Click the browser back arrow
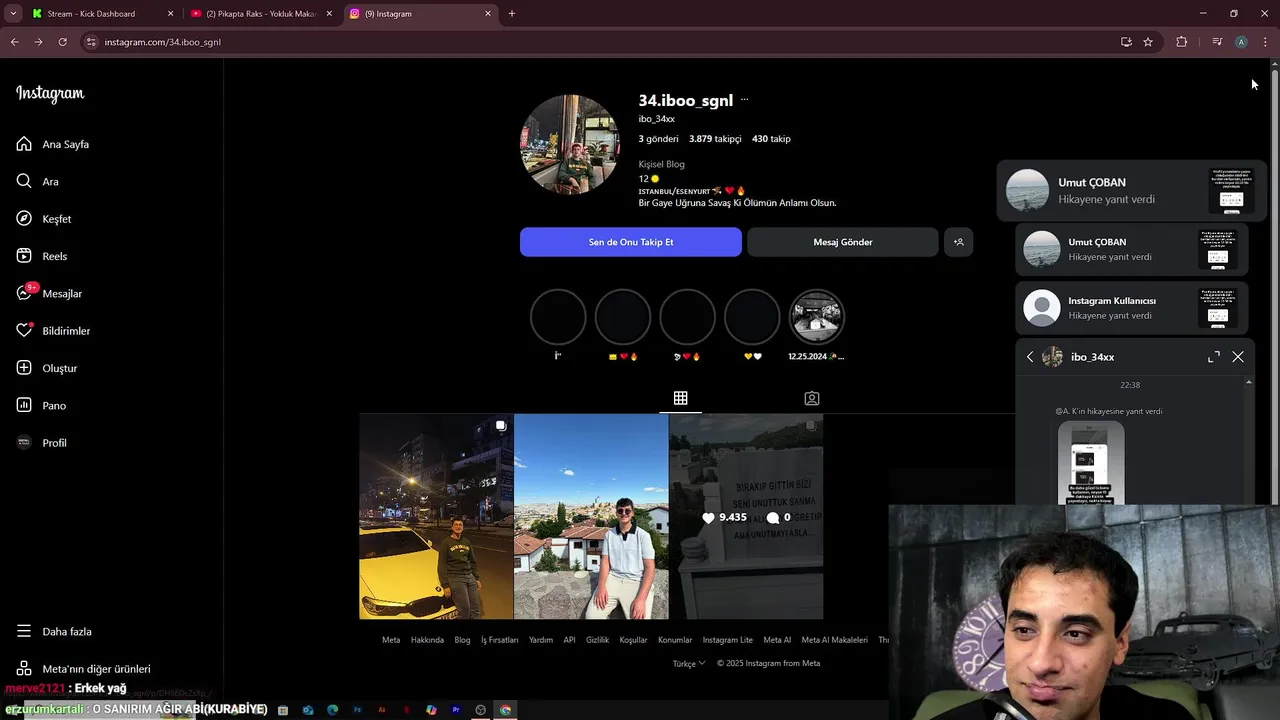 pyautogui.click(x=14, y=42)
